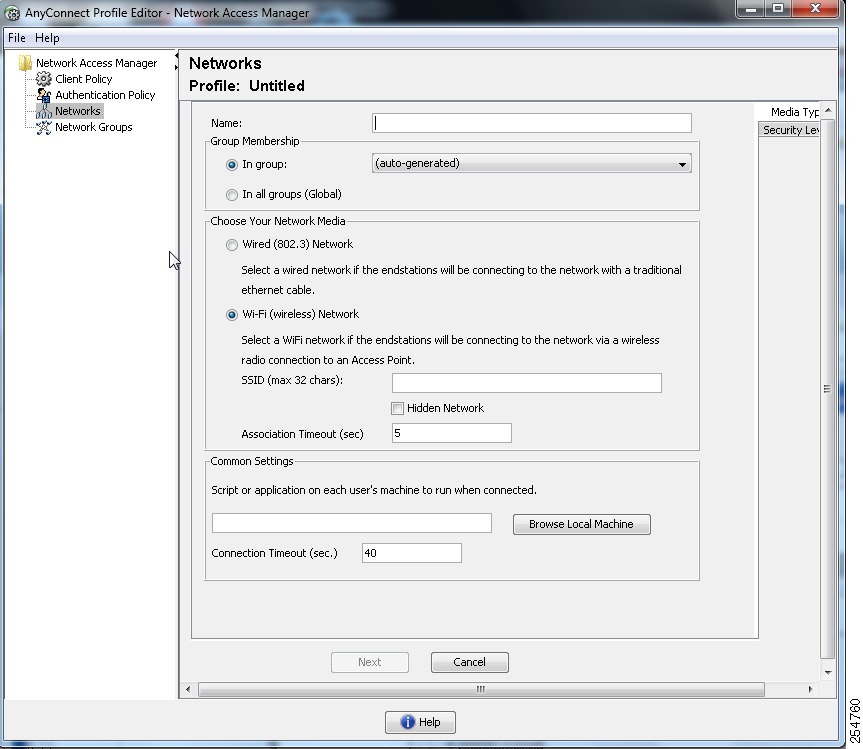Click the Network Access Manager folder icon

click(25, 63)
